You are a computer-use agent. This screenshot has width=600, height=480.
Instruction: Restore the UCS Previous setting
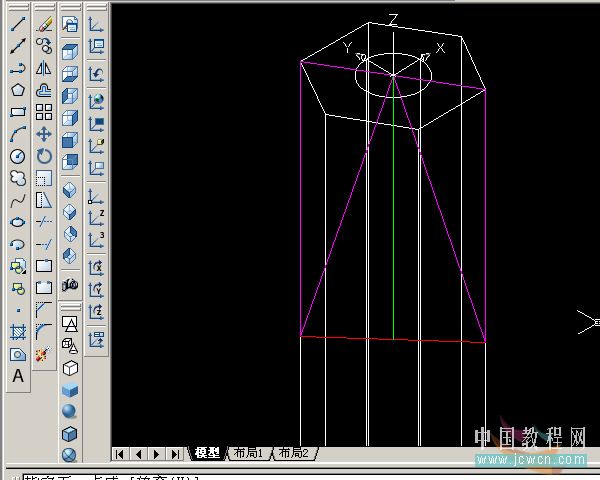click(96, 74)
